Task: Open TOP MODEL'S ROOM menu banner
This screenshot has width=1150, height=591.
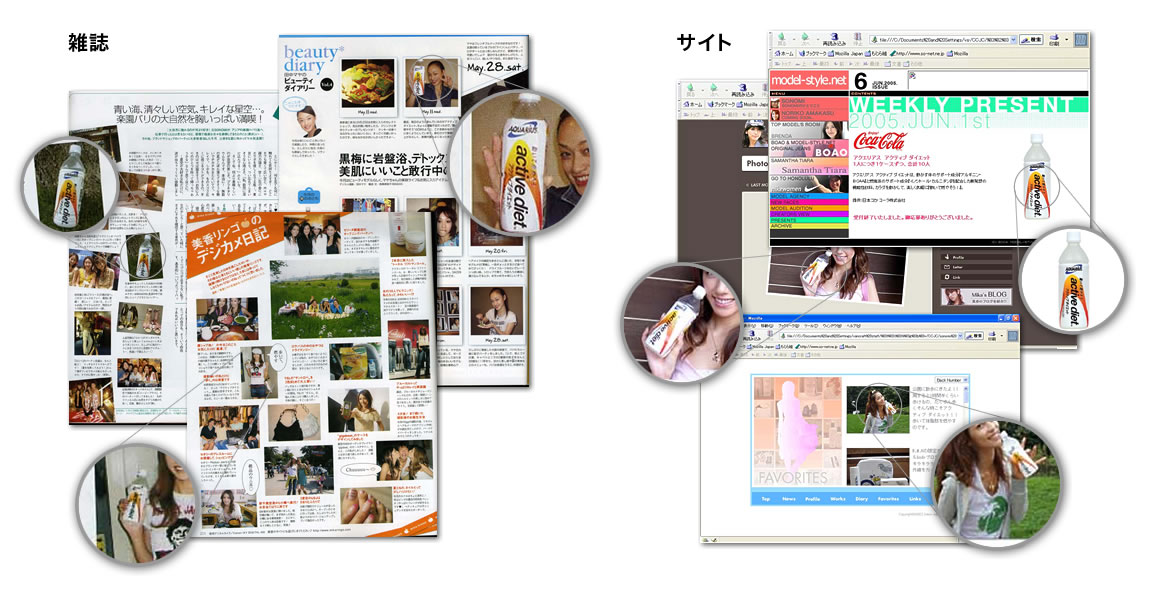Action: pos(809,130)
